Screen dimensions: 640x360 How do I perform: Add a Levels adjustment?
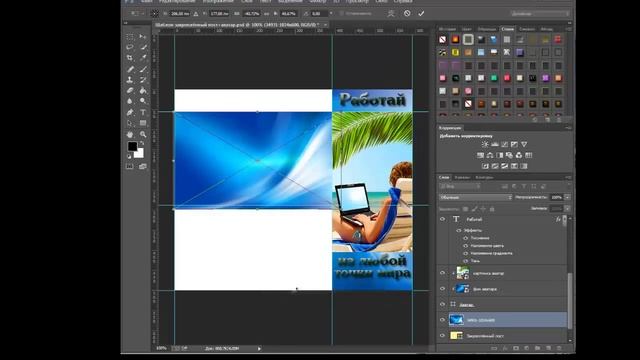tap(495, 144)
